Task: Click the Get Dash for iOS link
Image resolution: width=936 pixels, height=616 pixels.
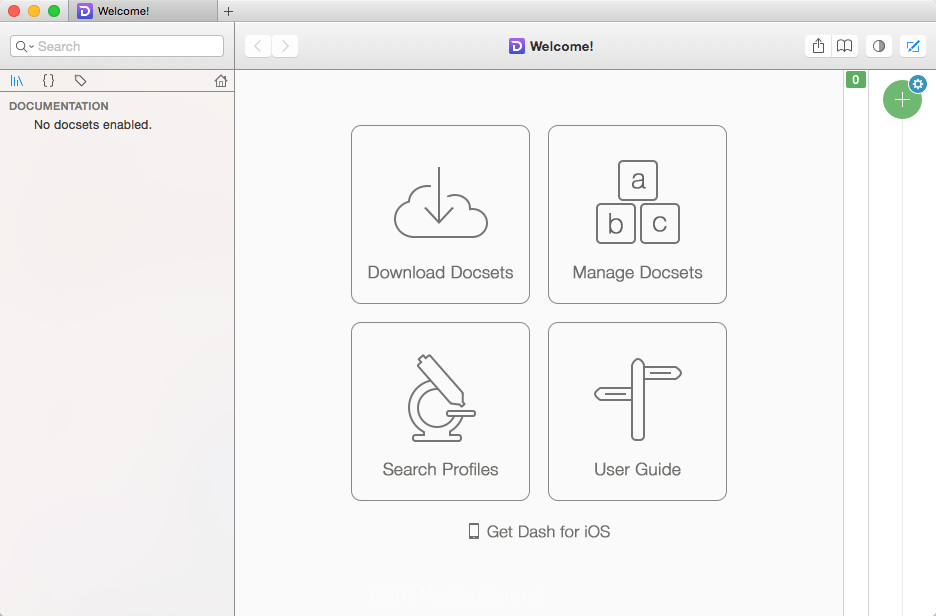Action: point(540,531)
